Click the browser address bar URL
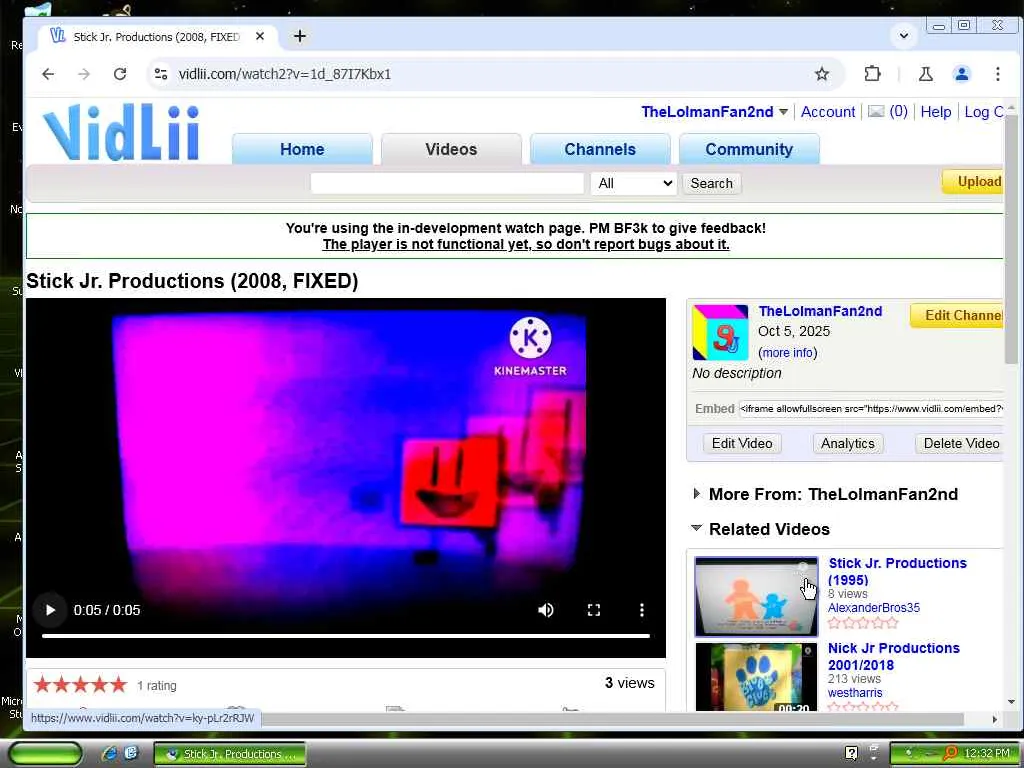This screenshot has width=1024, height=768. [x=285, y=74]
